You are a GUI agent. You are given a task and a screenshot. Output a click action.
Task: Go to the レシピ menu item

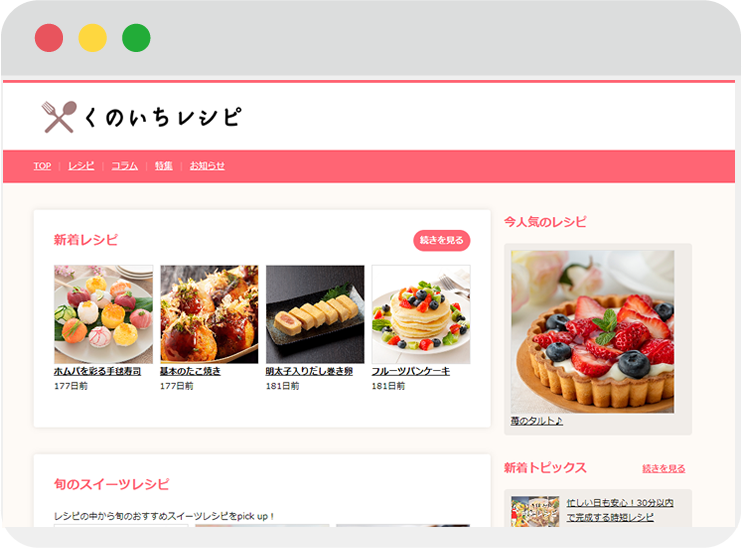click(81, 166)
